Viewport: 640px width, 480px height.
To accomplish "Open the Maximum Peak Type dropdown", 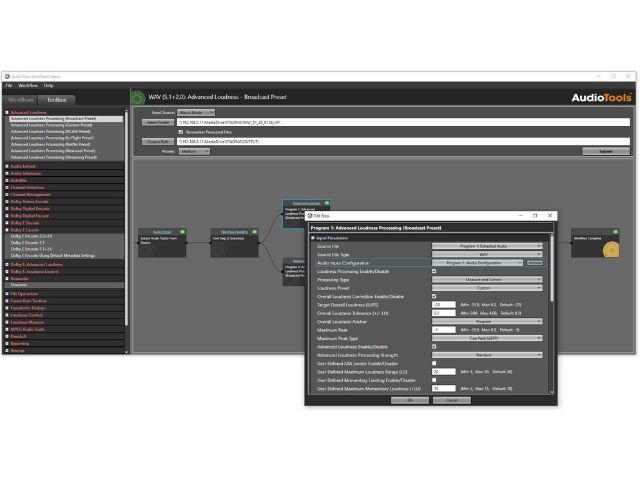I will pos(487,338).
